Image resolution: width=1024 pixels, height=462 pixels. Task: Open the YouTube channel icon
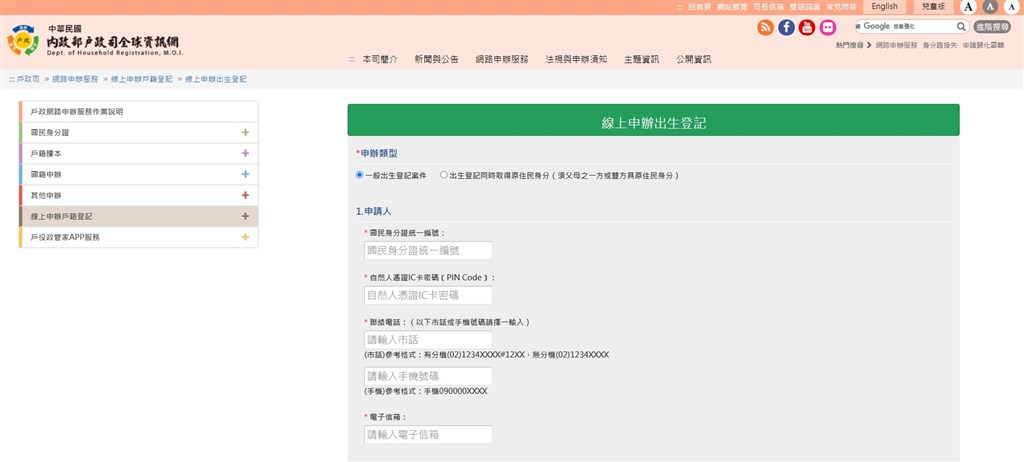tap(807, 27)
